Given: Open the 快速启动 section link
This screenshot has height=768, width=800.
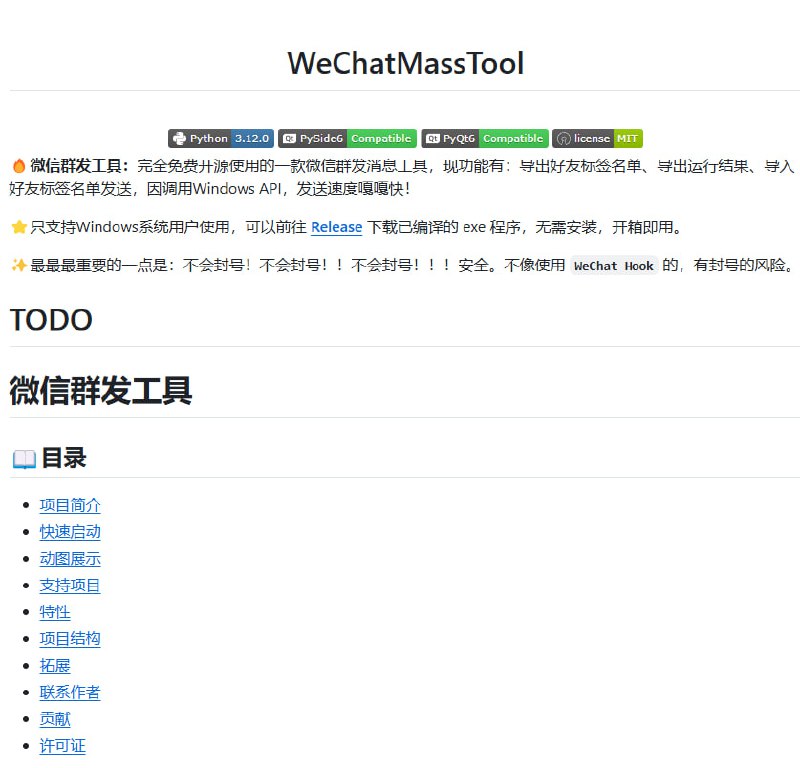Looking at the screenshot, I should click(x=69, y=531).
